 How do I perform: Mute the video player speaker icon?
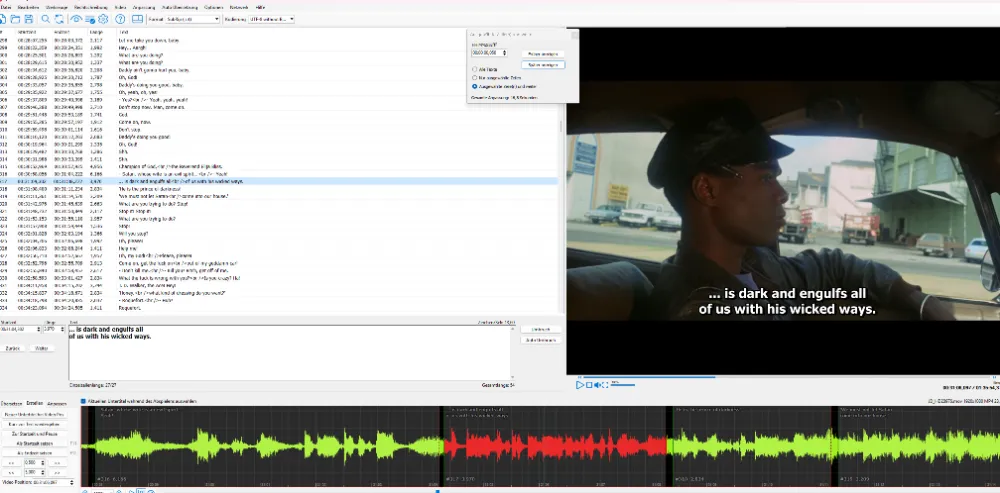pos(598,385)
